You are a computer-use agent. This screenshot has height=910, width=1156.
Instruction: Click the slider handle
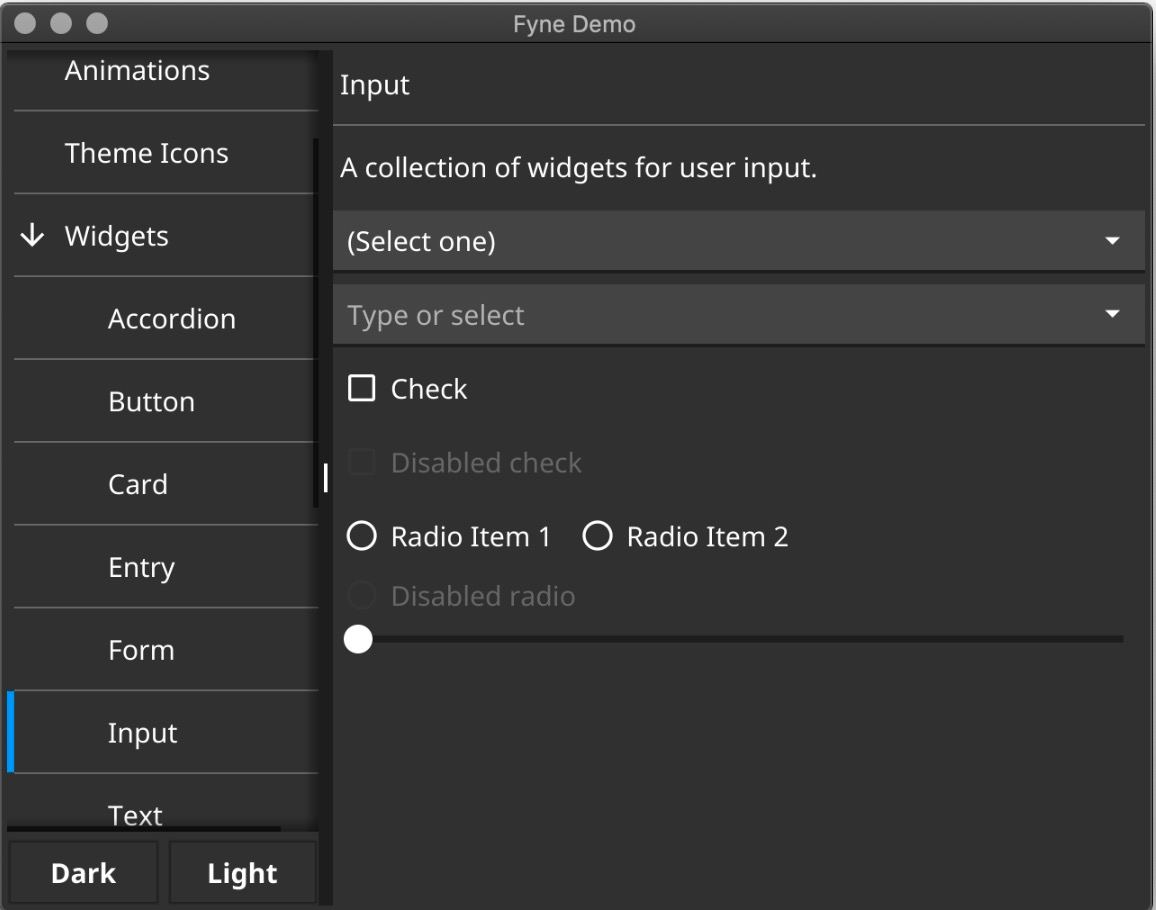click(358, 639)
